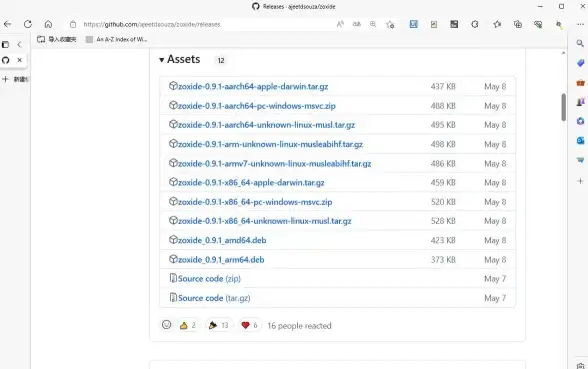Activate the read aloud icon in the address bar
This screenshot has width=588, height=369.
click(x=340, y=24)
